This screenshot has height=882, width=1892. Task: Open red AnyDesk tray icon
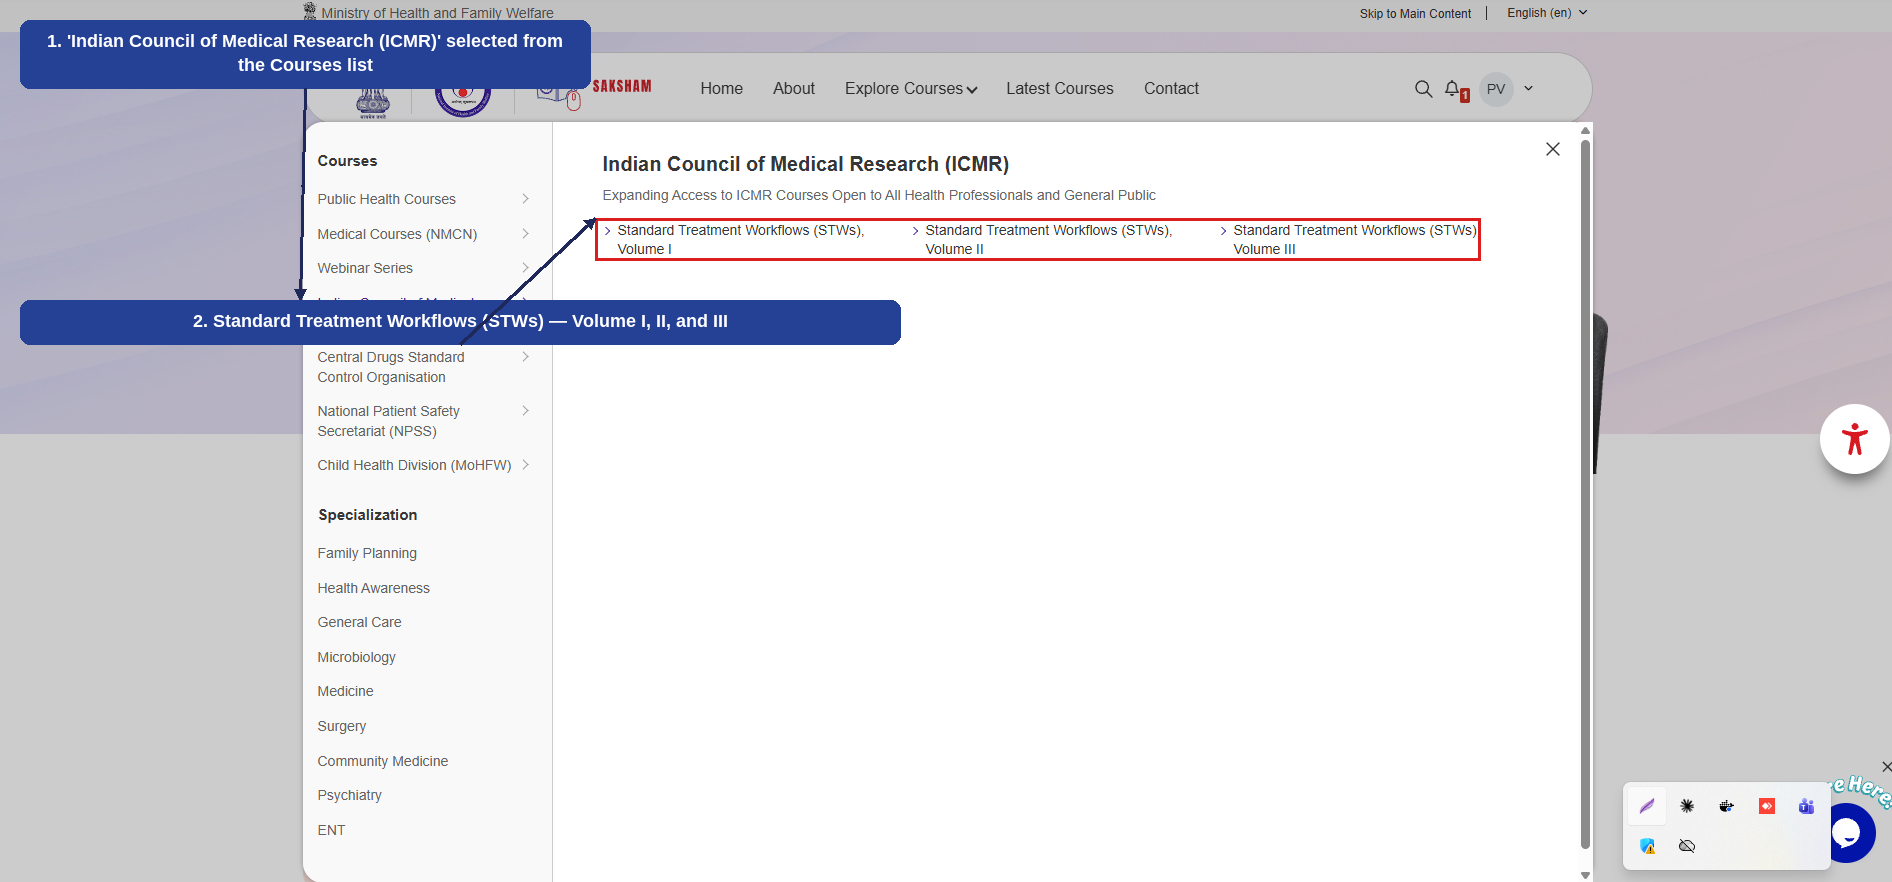(x=1767, y=806)
